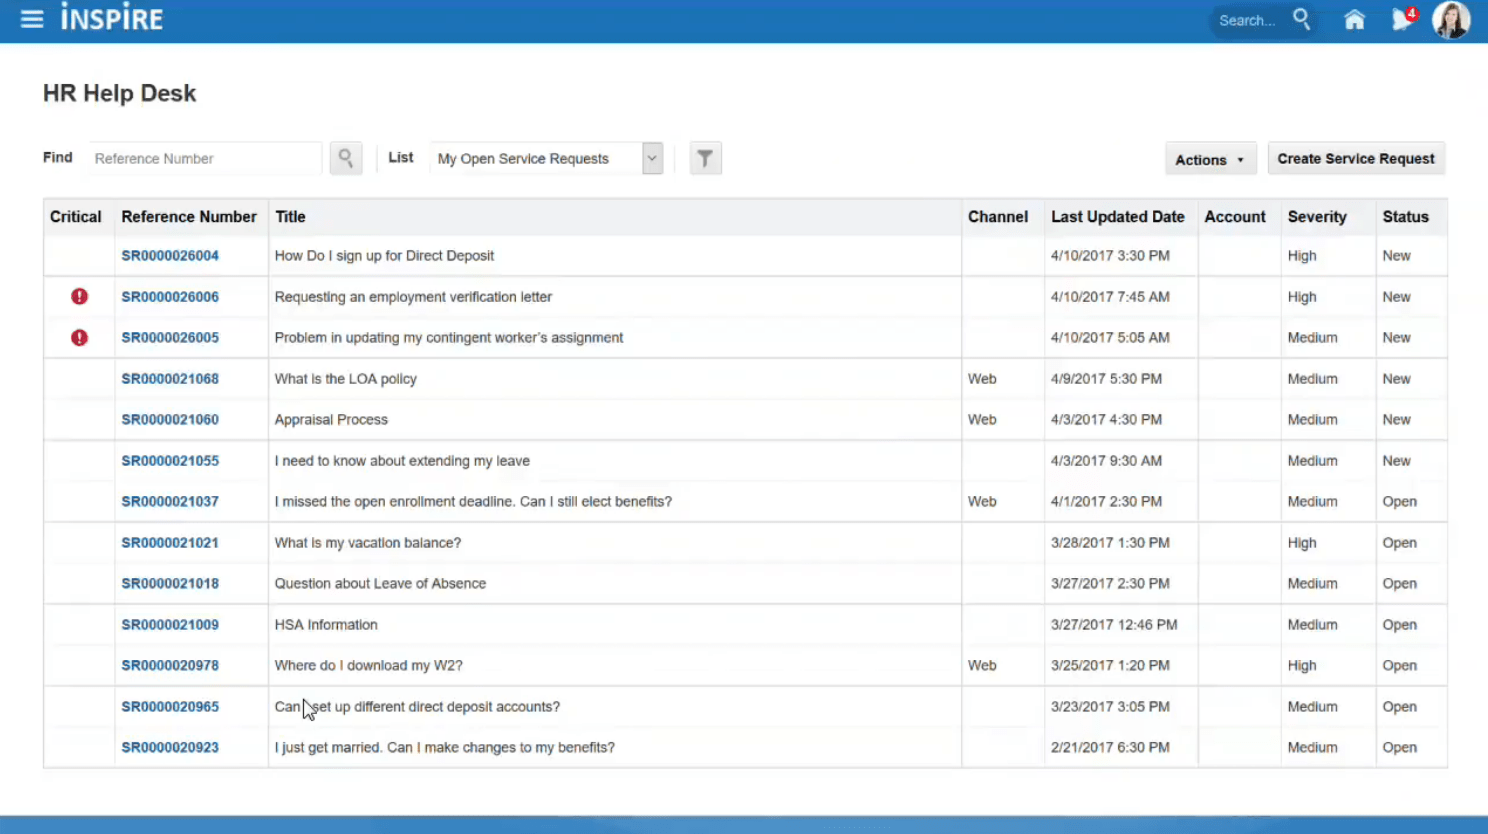Navigate home using the home icon
This screenshot has height=834, width=1488.
1353,19
